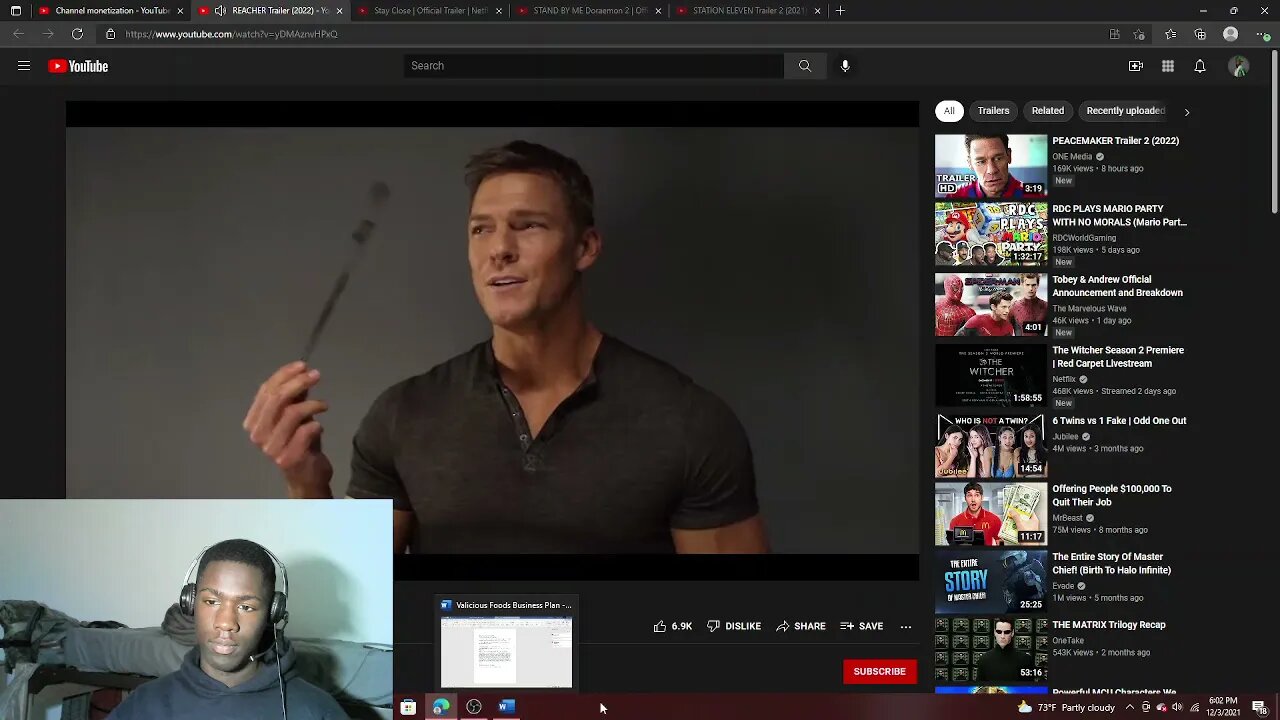The width and height of the screenshot is (1280, 720).
Task: Save the video to a playlist
Action: point(862,626)
